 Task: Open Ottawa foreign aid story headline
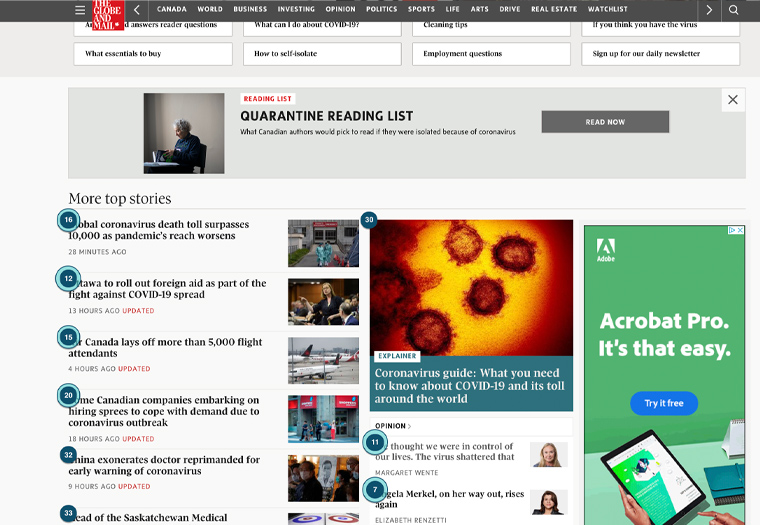tap(167, 289)
